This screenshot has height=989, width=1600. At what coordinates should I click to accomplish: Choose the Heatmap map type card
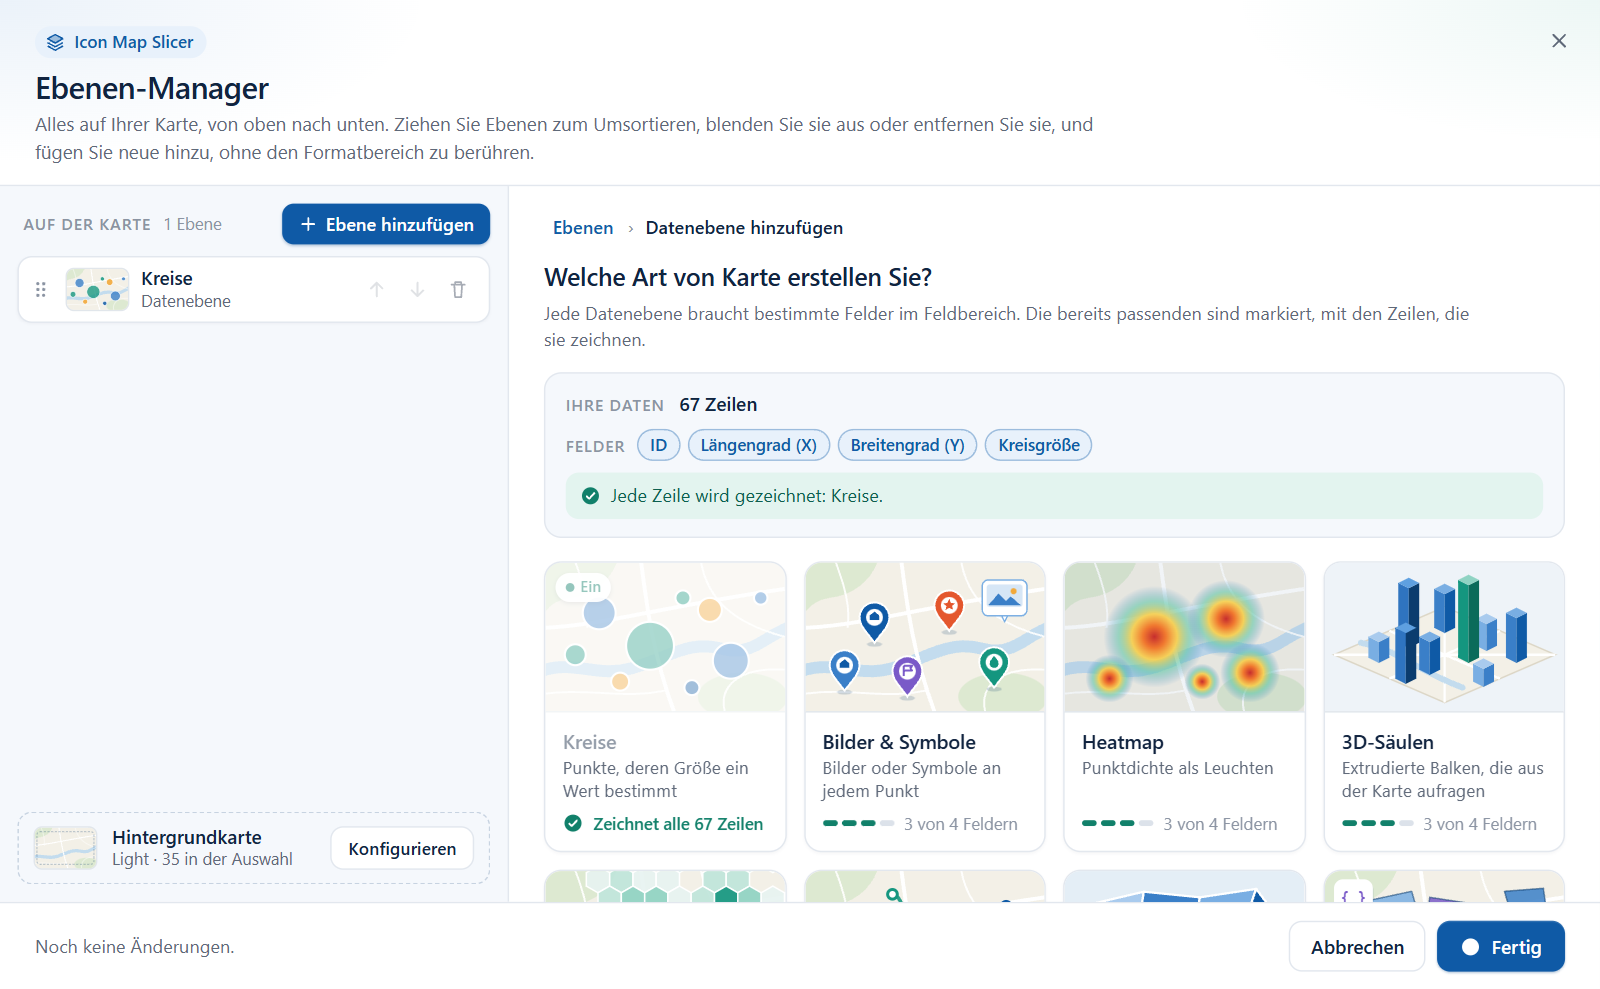point(1184,706)
